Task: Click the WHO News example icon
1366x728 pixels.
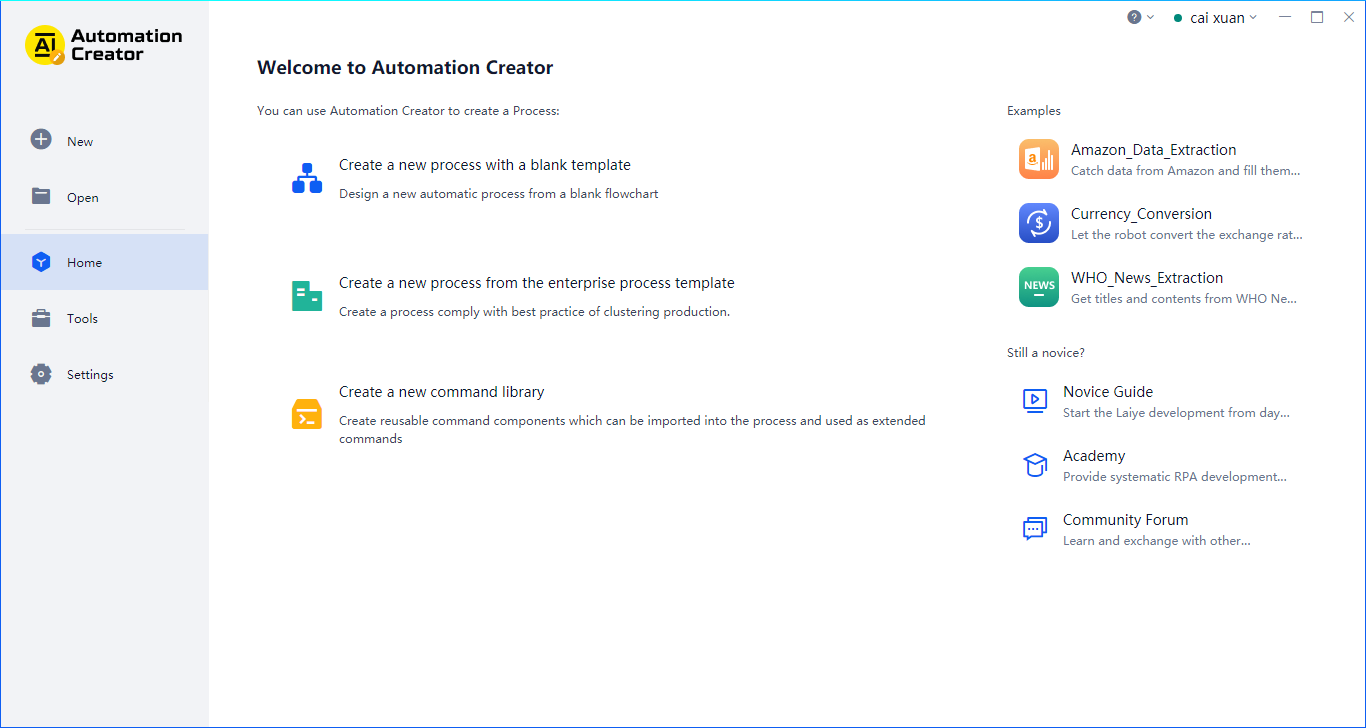Action: pyautogui.click(x=1039, y=287)
